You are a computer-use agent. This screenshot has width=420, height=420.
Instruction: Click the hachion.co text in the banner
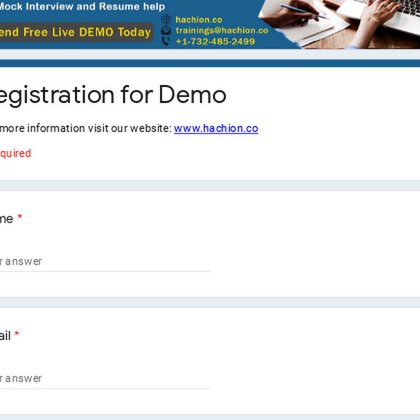point(199,20)
